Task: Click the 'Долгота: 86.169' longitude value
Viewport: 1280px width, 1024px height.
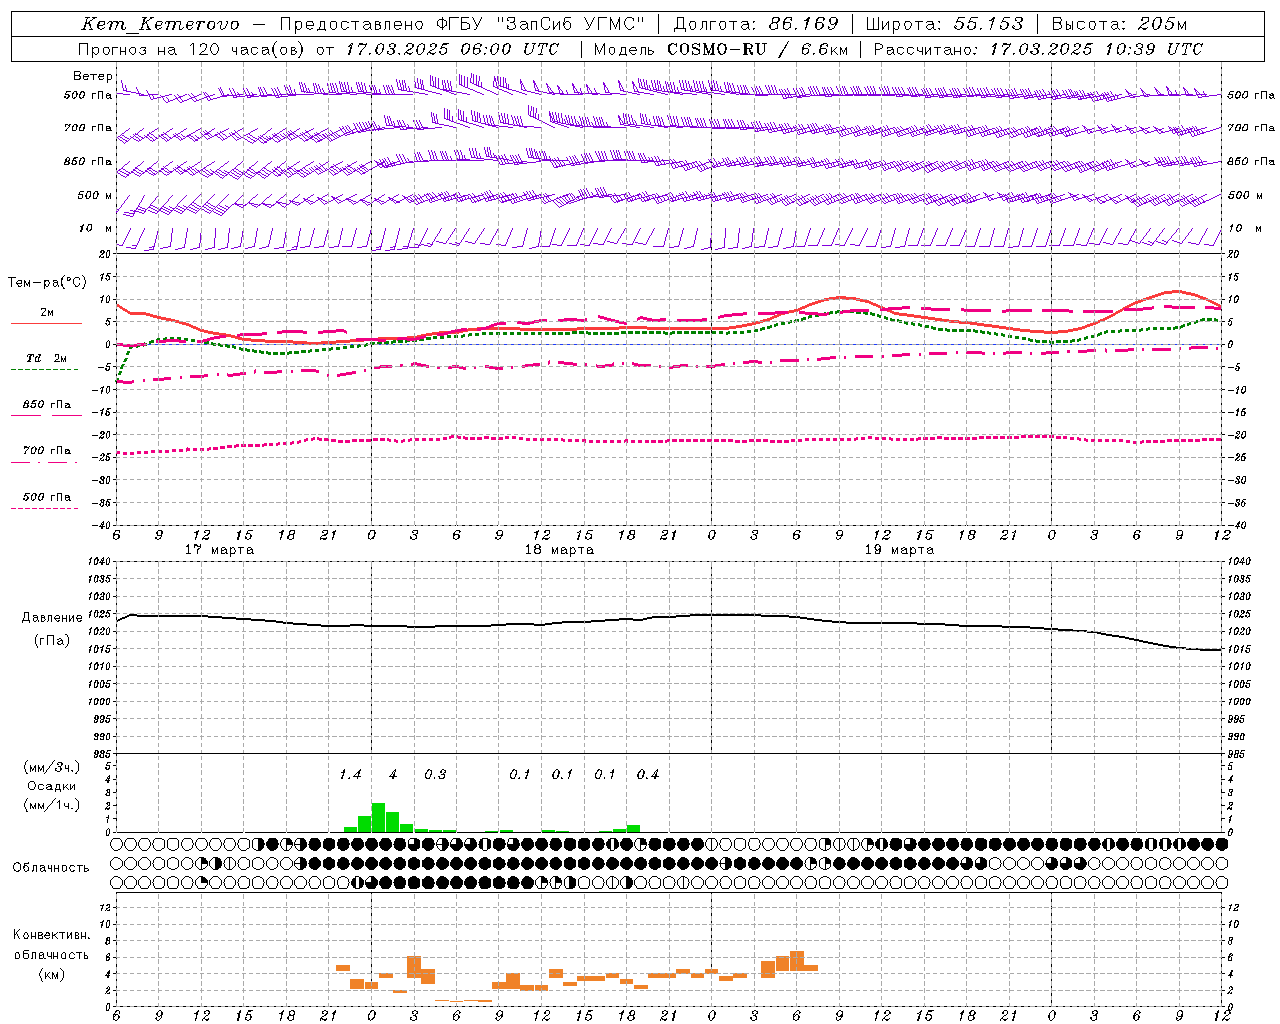Action: tap(756, 24)
